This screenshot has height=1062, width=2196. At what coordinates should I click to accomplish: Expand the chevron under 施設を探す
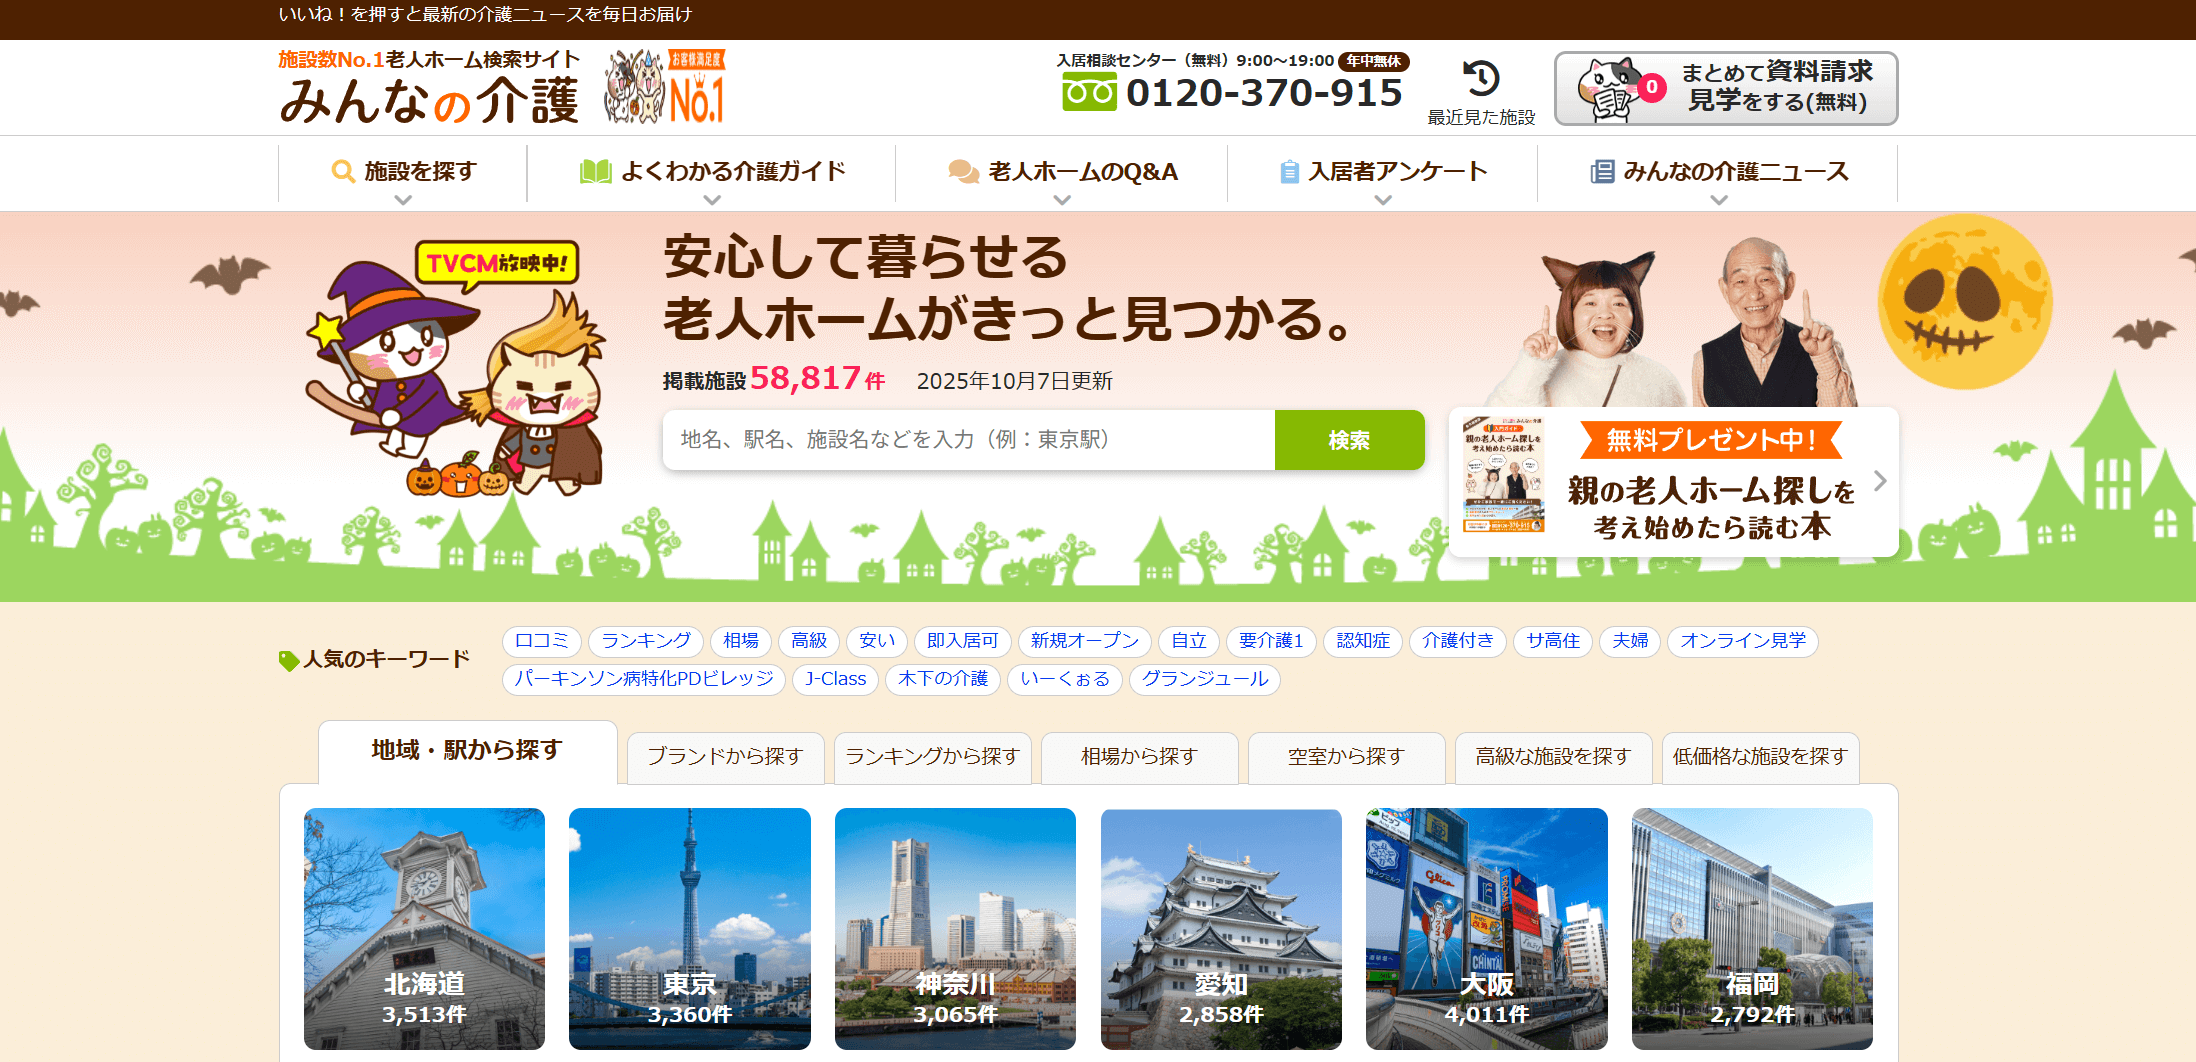404,200
